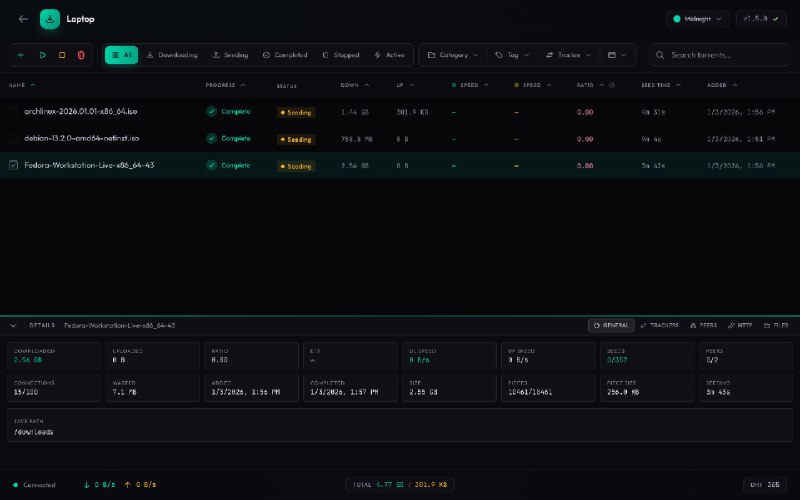Switch to HTTP details tab
The width and height of the screenshot is (800, 500).
[x=740, y=326]
